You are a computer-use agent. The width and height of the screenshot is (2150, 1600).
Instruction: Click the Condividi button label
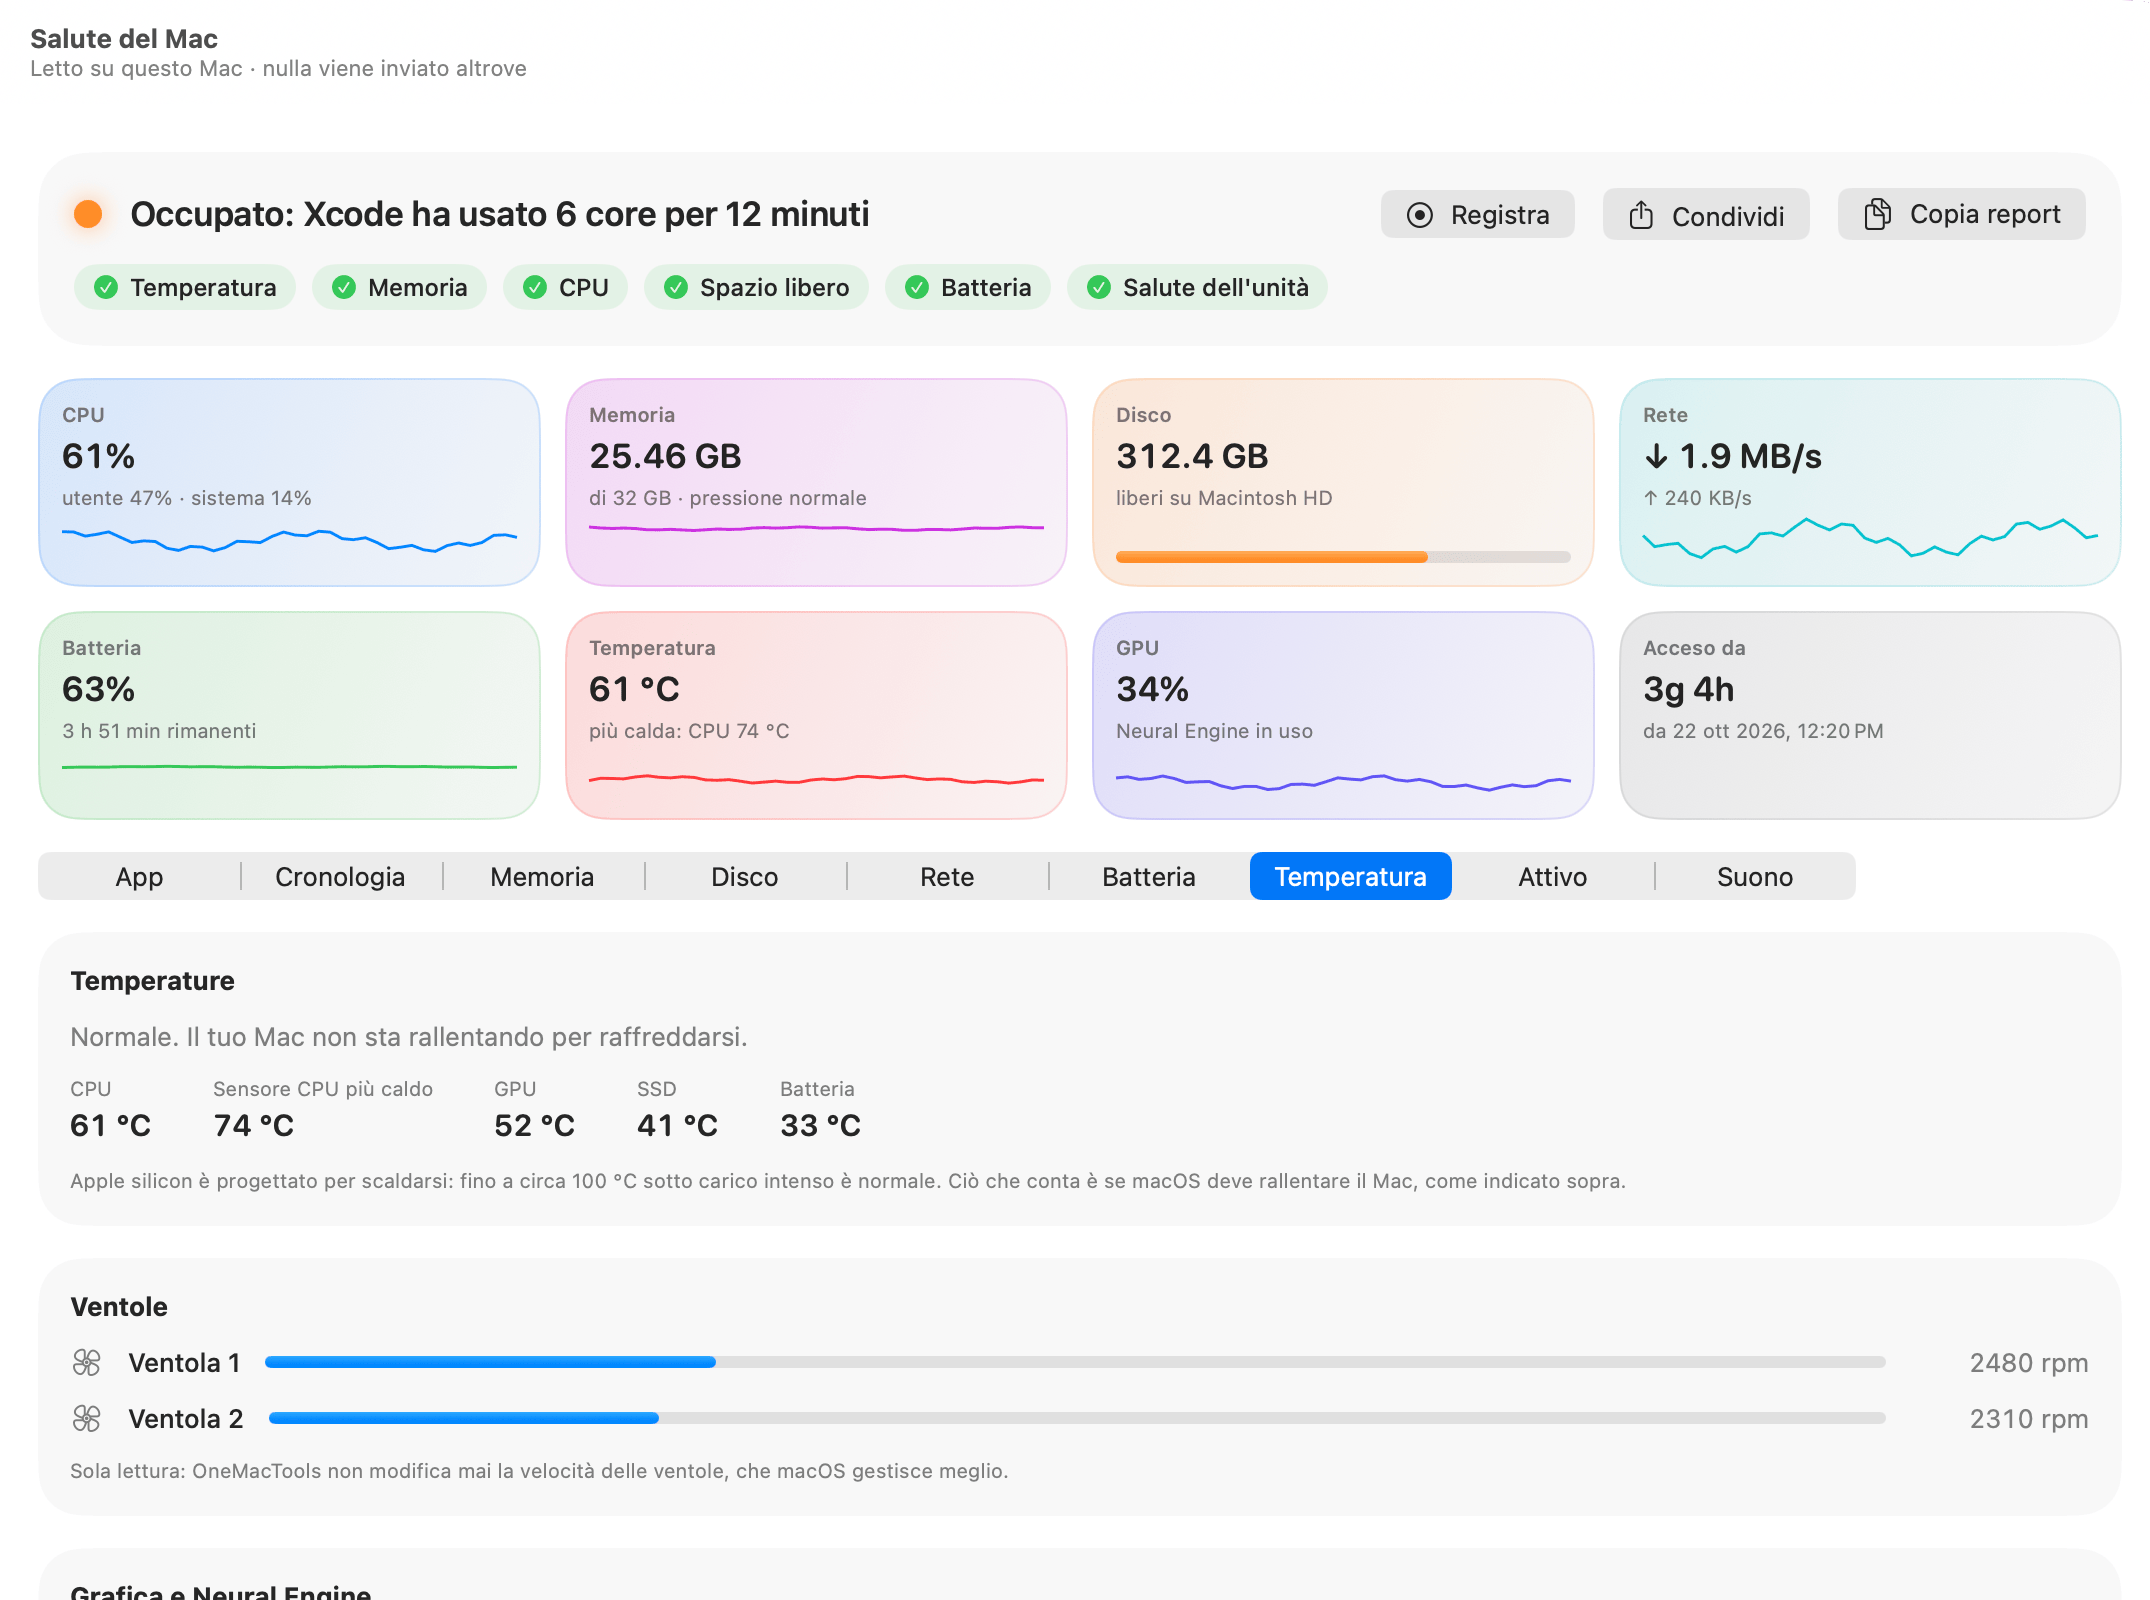pos(1728,217)
